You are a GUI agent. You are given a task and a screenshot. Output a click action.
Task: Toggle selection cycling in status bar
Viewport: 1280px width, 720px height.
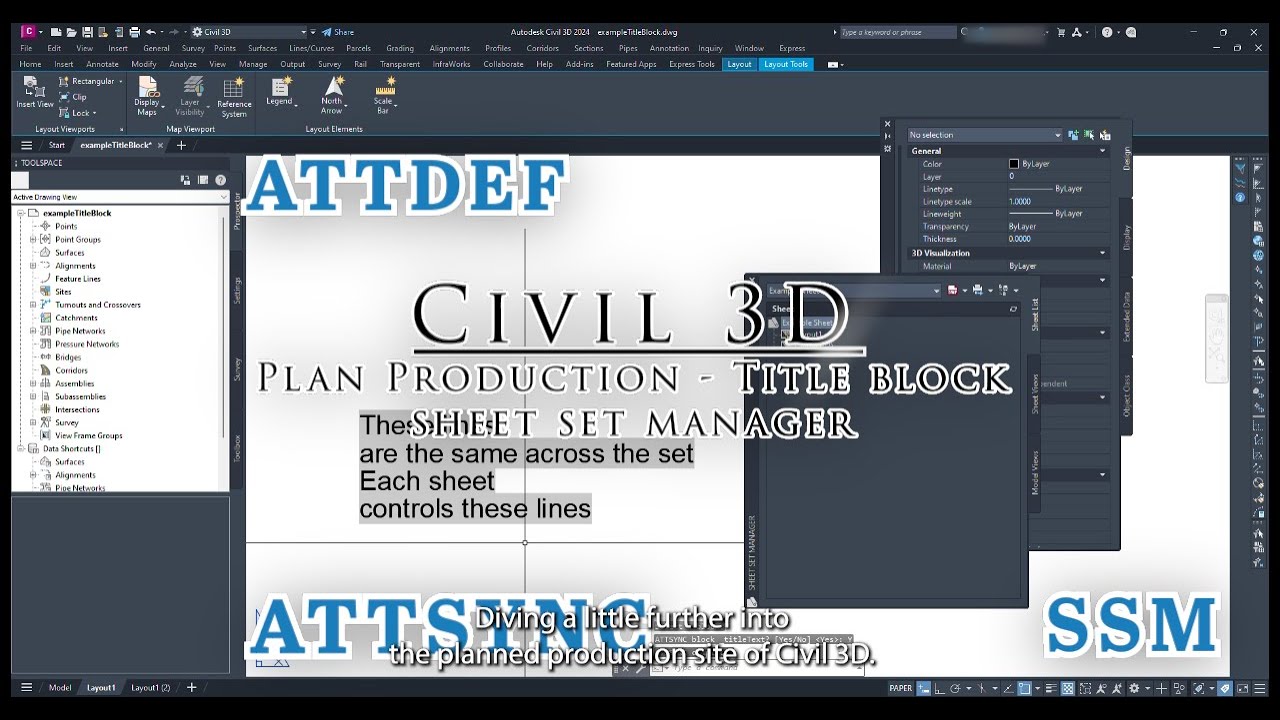tap(1084, 688)
